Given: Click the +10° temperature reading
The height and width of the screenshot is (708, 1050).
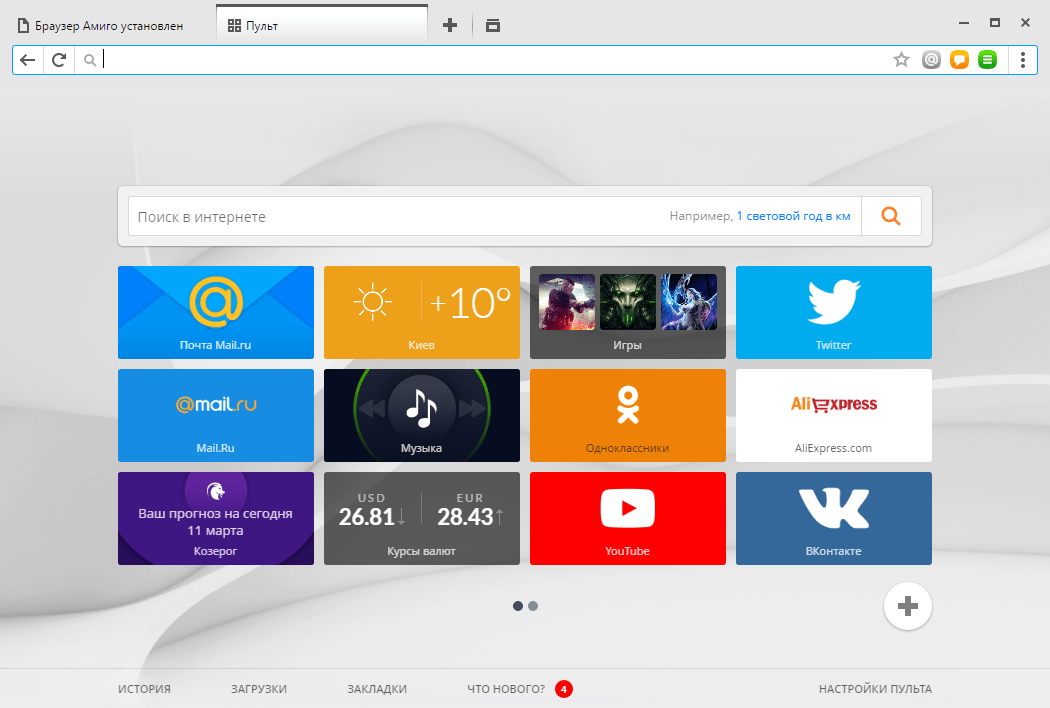Looking at the screenshot, I should 471,303.
